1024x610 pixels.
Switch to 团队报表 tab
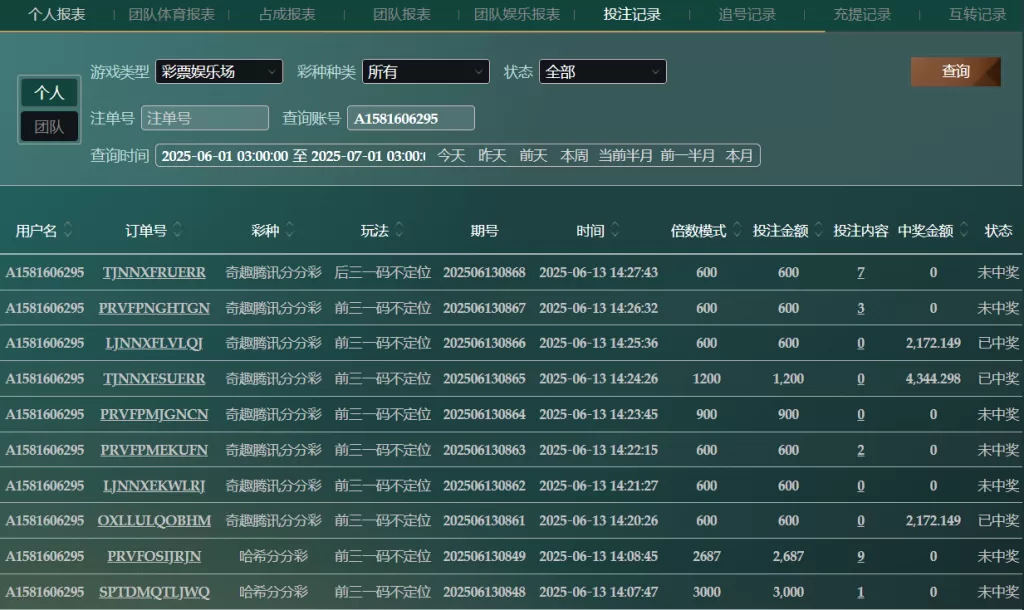[402, 14]
